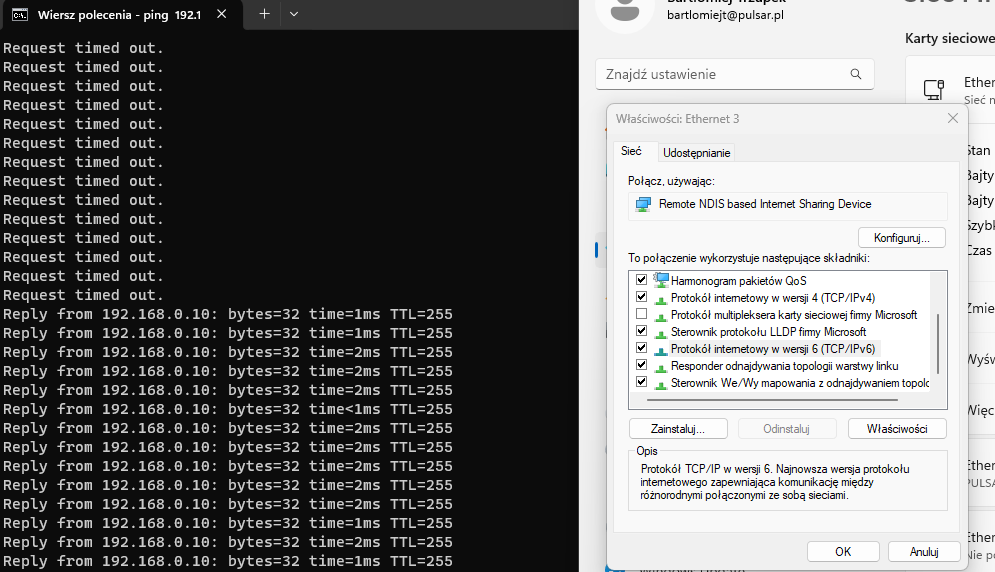995x572 pixels.
Task: Click the We/Wy mapping driver icon
Action: click(x=661, y=384)
